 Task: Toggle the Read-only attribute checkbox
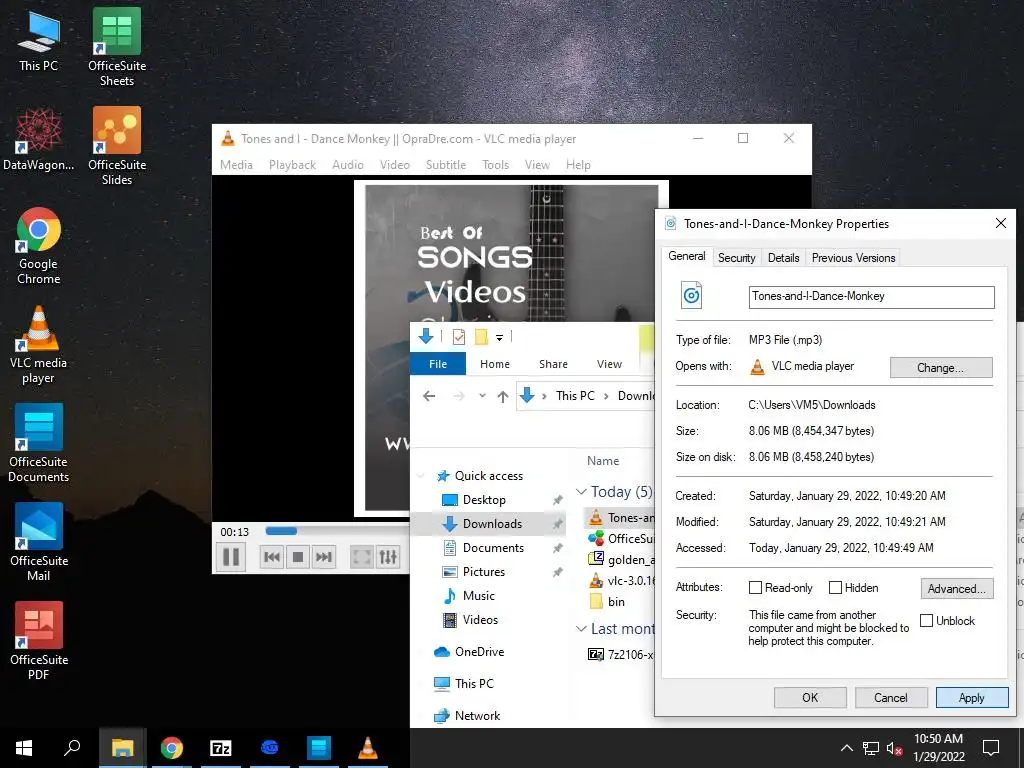756,588
